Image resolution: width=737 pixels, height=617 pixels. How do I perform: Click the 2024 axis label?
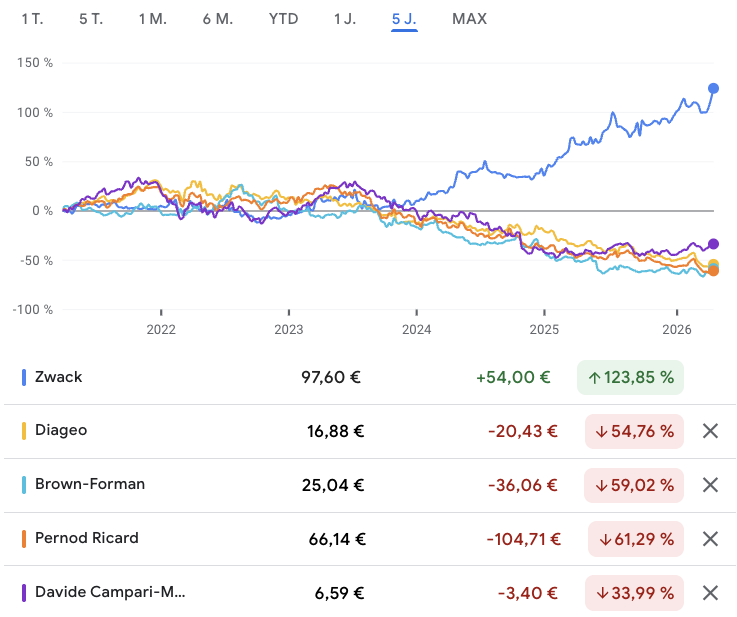point(416,329)
